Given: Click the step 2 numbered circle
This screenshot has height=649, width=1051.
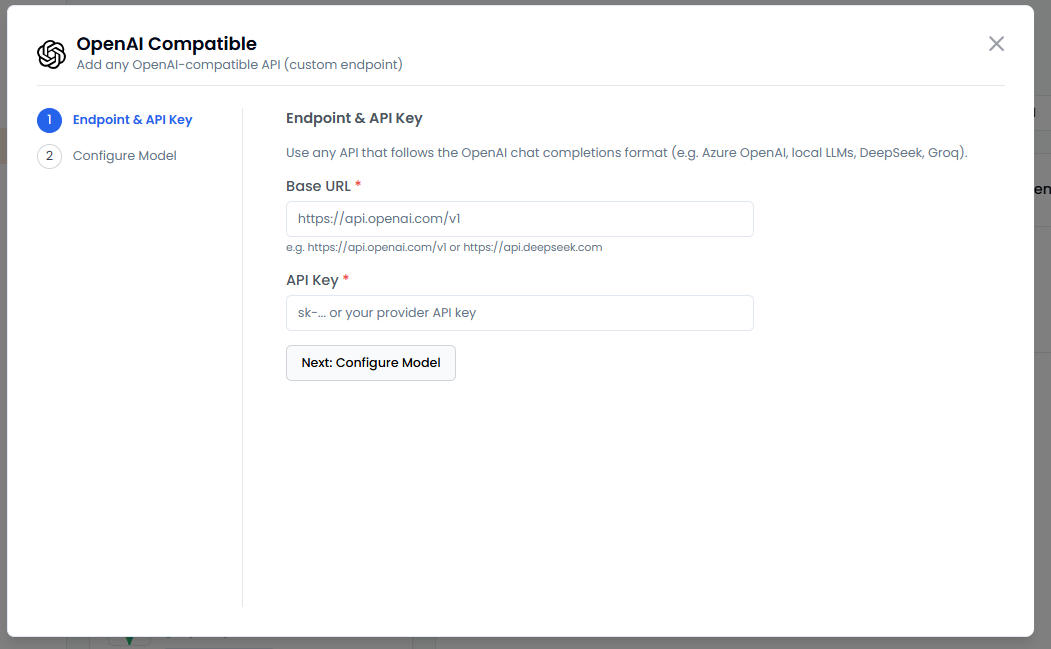Looking at the screenshot, I should tap(49, 156).
